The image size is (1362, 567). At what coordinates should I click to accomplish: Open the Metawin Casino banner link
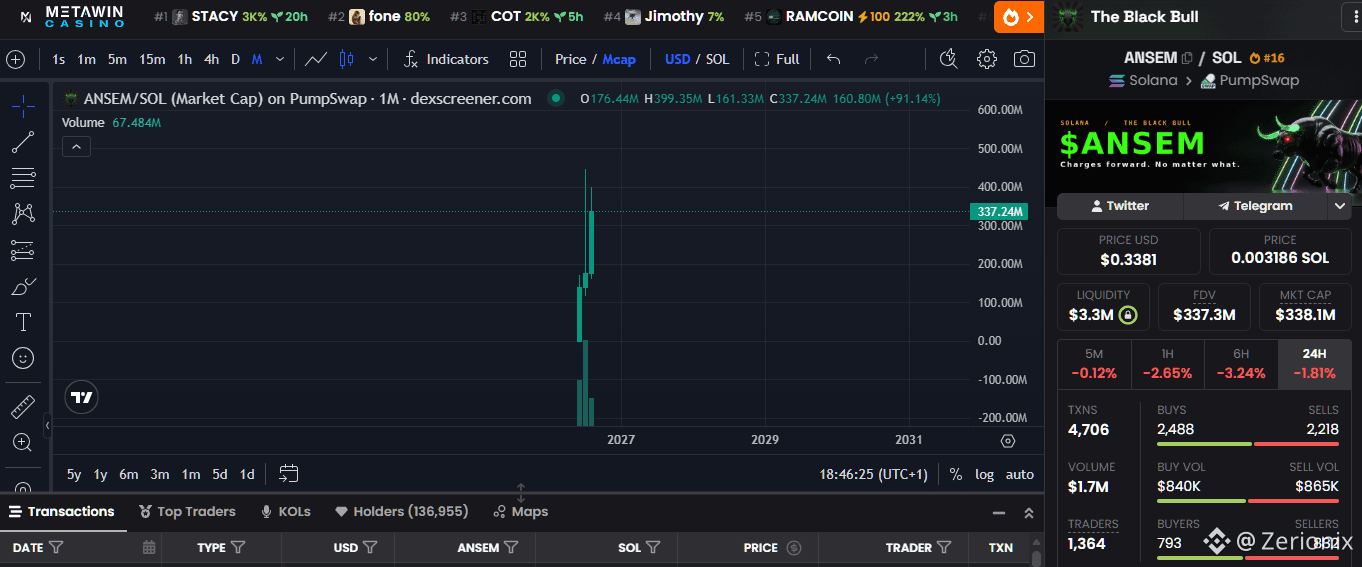[x=72, y=17]
